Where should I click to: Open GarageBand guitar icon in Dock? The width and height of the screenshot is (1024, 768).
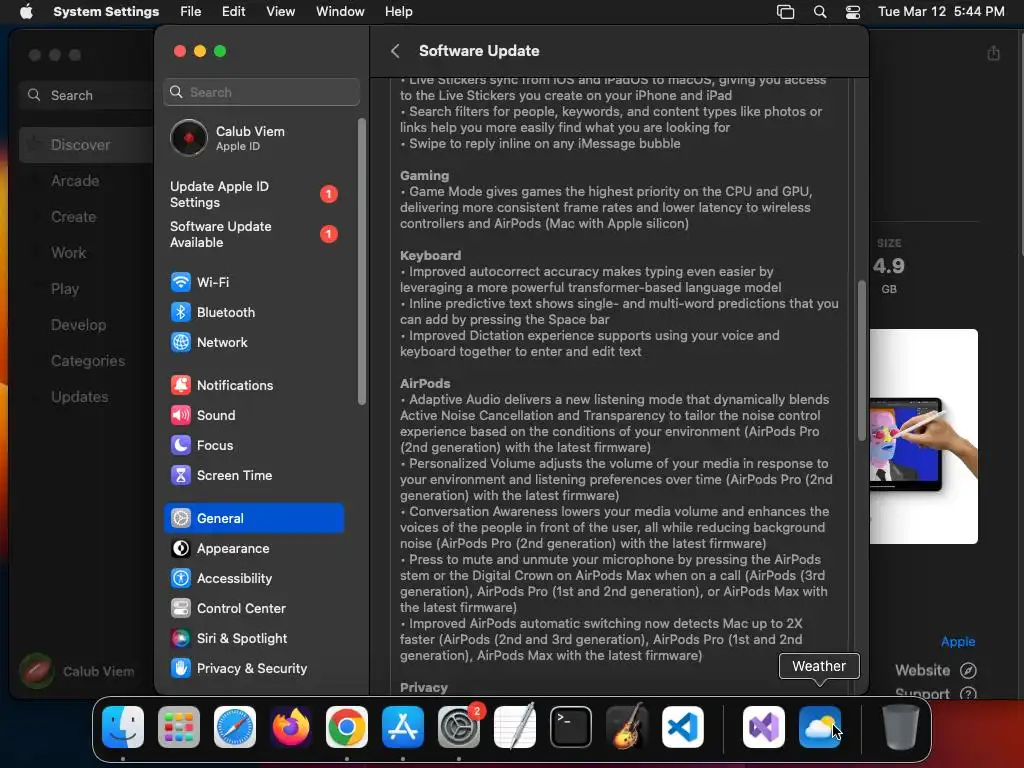coord(627,727)
